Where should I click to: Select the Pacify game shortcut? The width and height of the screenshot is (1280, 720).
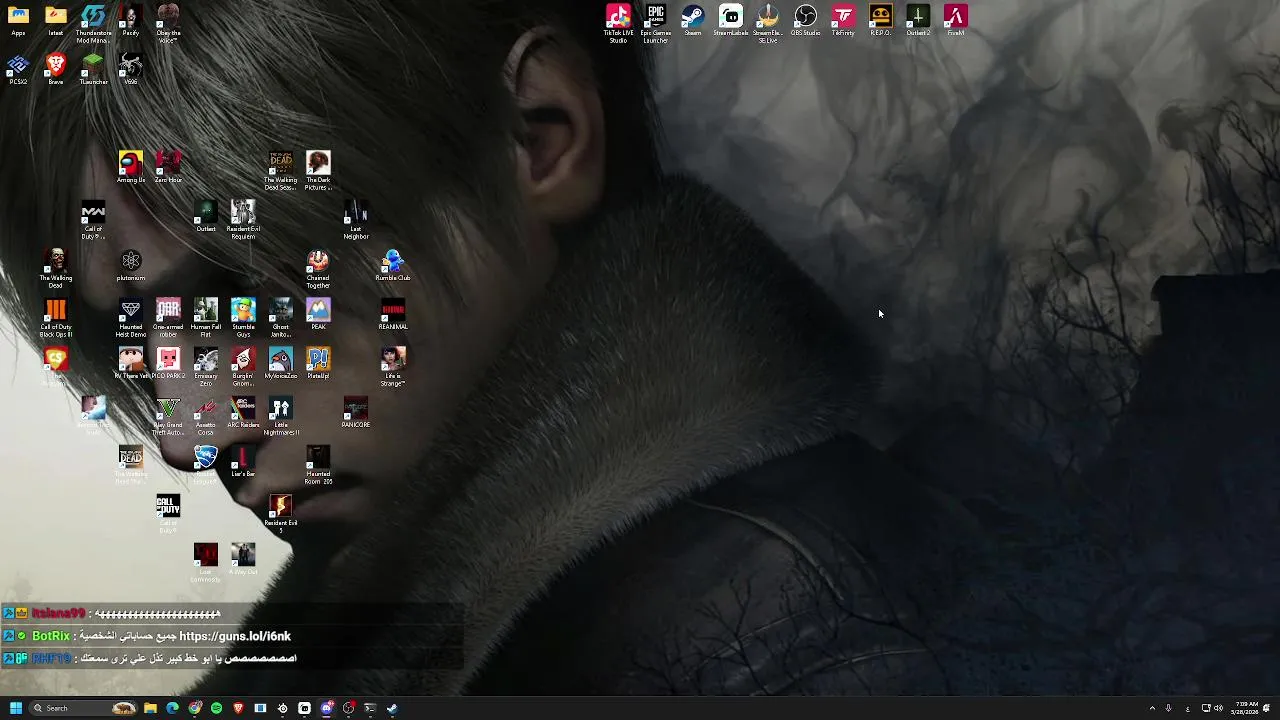click(130, 20)
